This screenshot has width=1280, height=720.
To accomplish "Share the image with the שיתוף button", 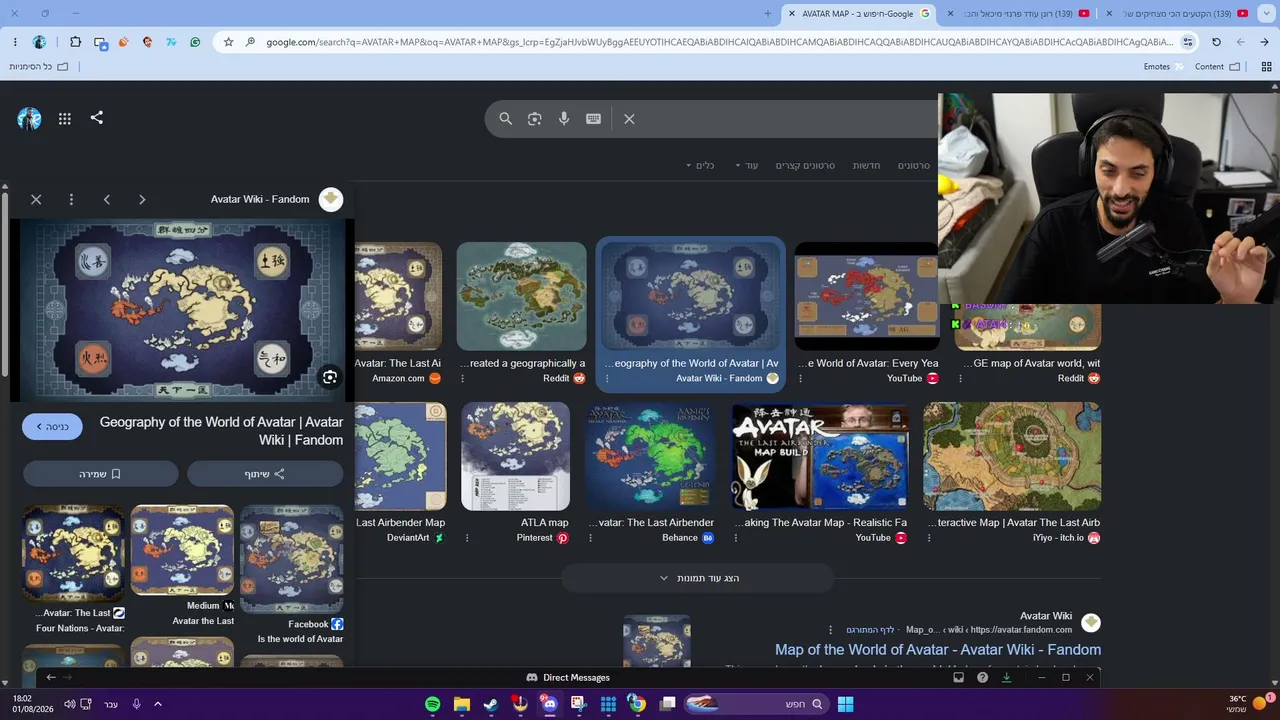I will [x=265, y=474].
